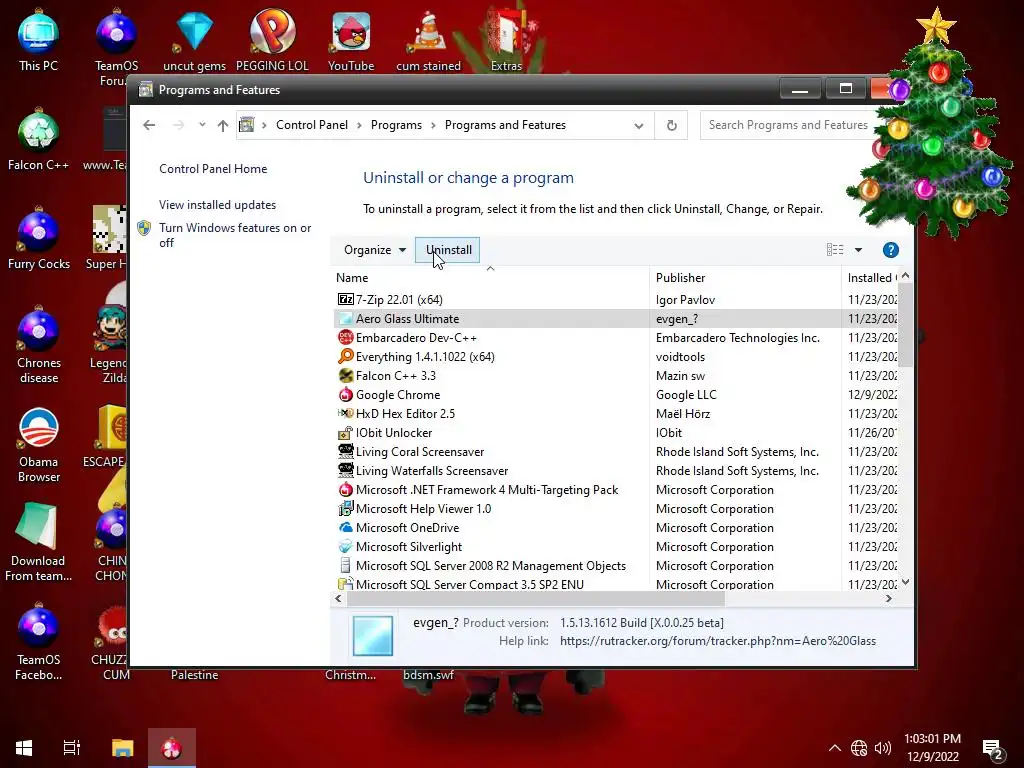Click the 7-Zip program icon
Image resolution: width=1024 pixels, height=768 pixels.
click(345, 299)
